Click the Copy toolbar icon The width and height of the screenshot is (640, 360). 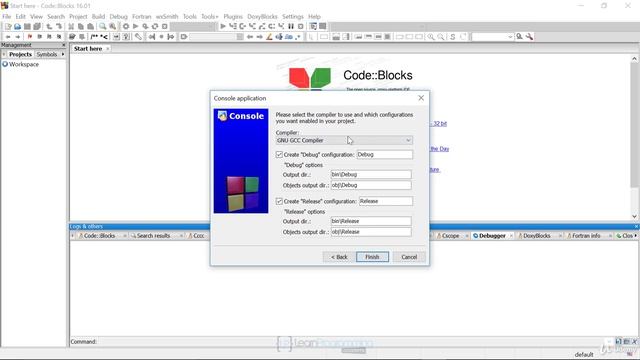pos(81,27)
